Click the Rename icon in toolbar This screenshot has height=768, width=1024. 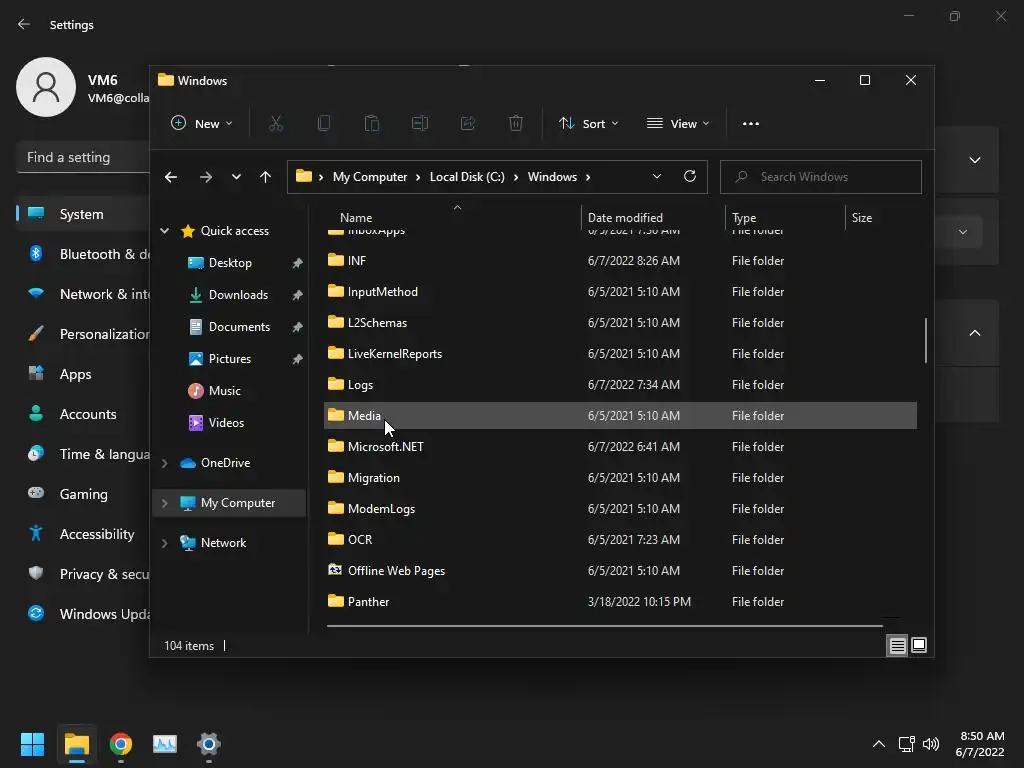pyautogui.click(x=420, y=123)
